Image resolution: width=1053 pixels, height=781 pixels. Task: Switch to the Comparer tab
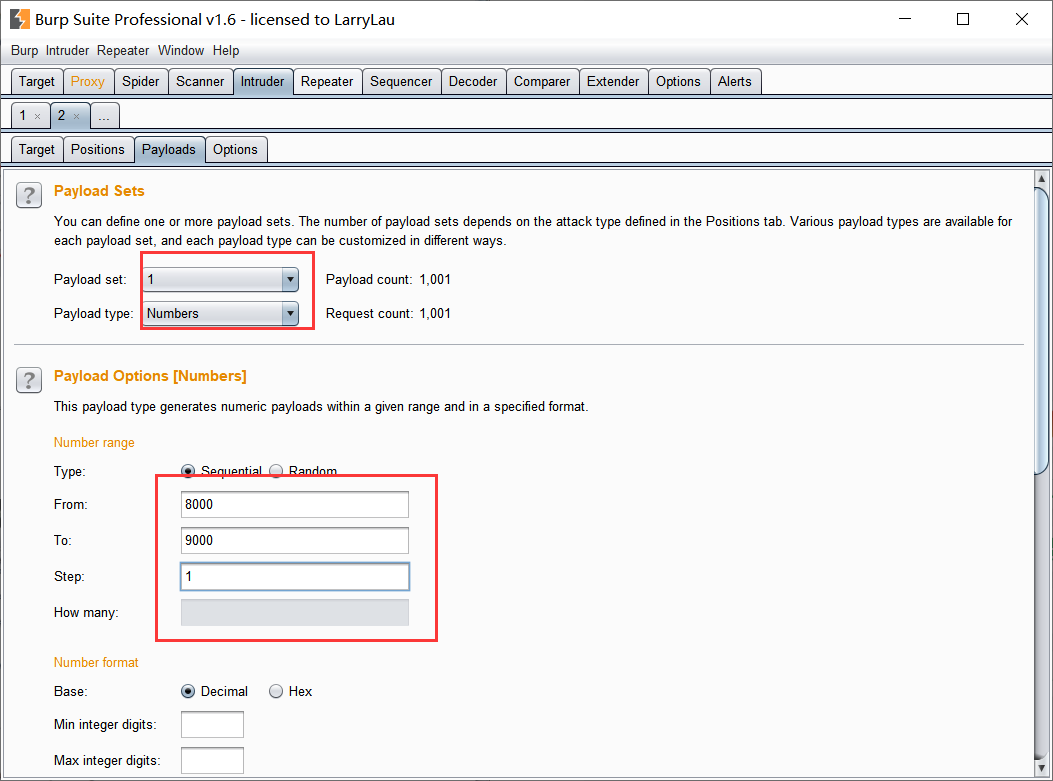(x=542, y=82)
